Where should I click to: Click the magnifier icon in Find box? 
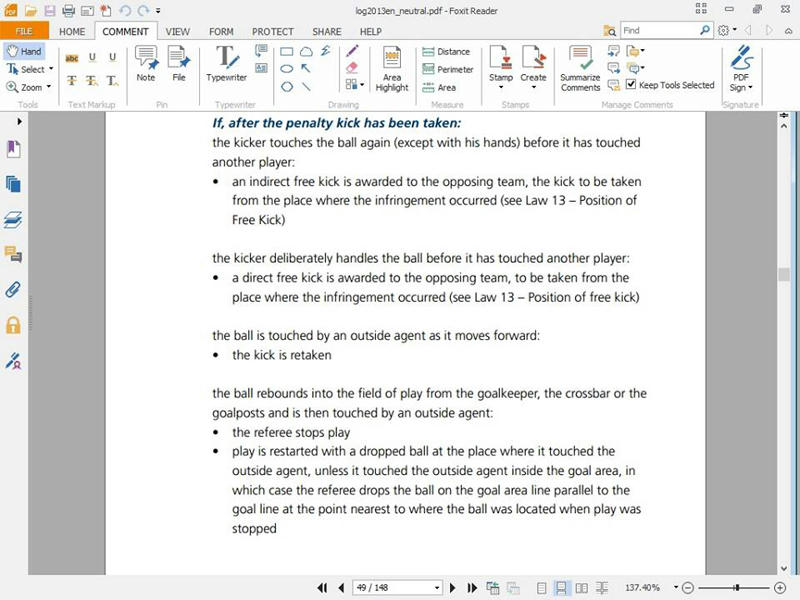[705, 30]
